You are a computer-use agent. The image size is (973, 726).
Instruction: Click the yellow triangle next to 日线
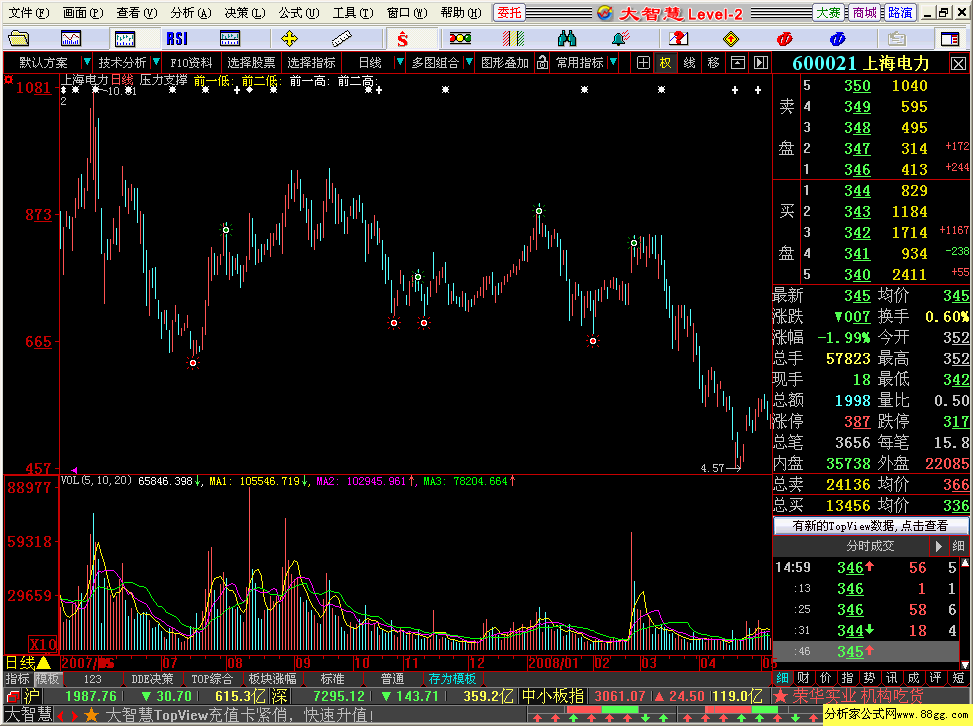pyautogui.click(x=44, y=663)
